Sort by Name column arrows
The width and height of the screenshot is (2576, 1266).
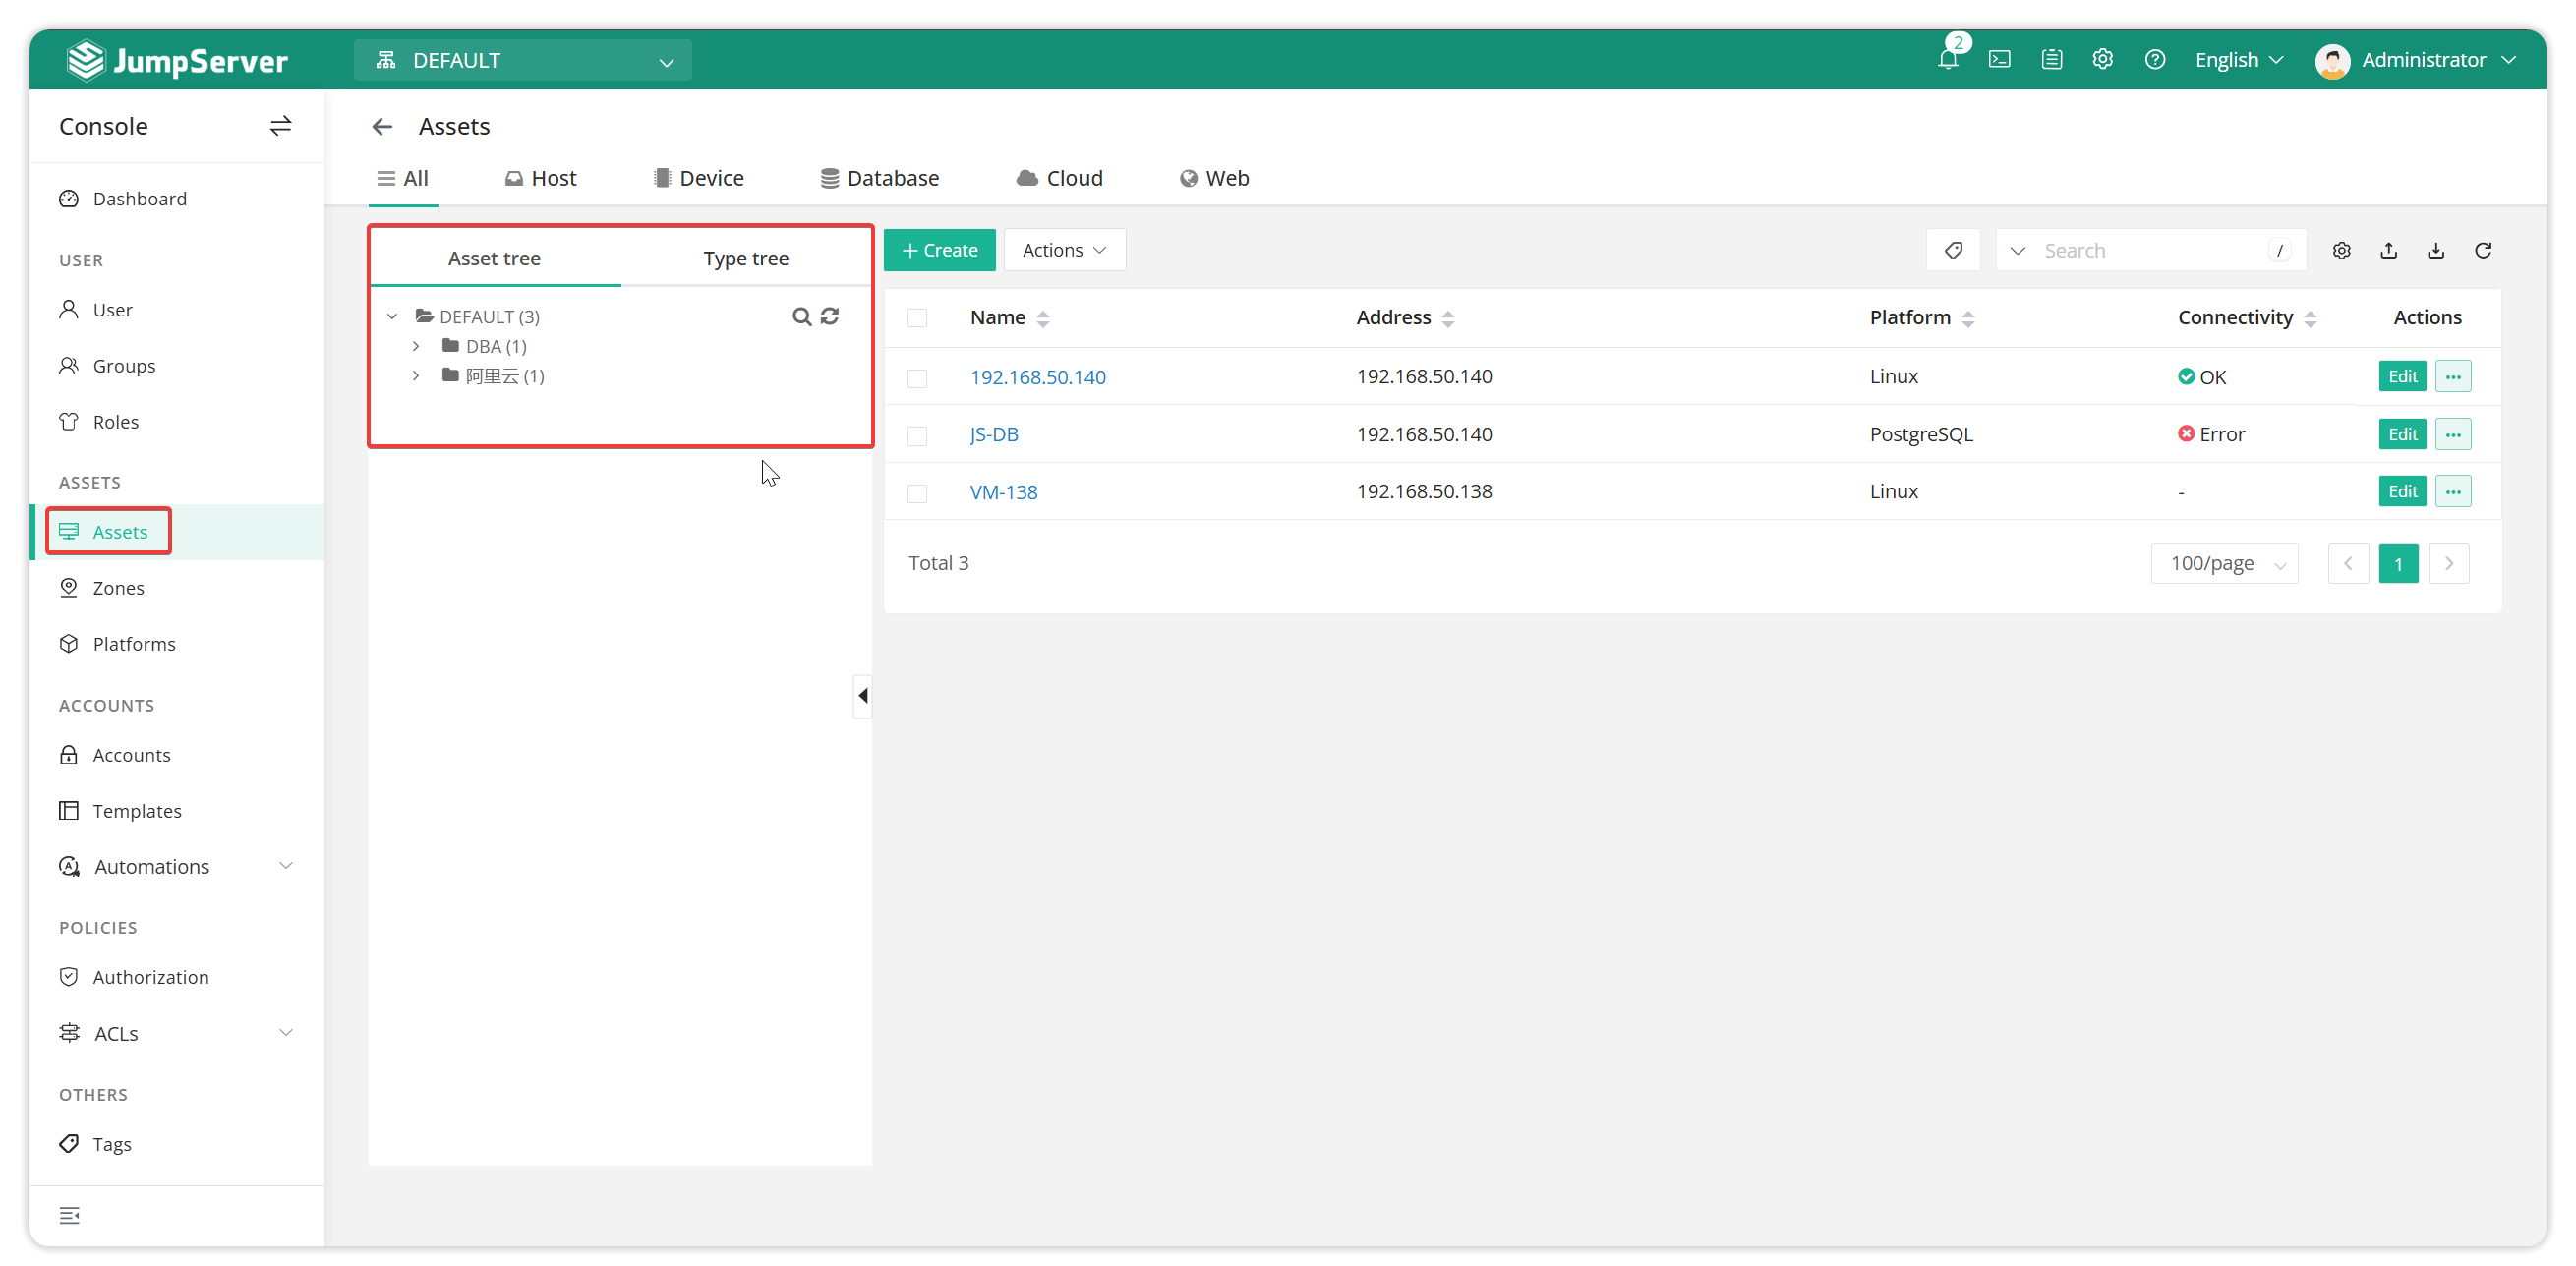tap(1043, 319)
